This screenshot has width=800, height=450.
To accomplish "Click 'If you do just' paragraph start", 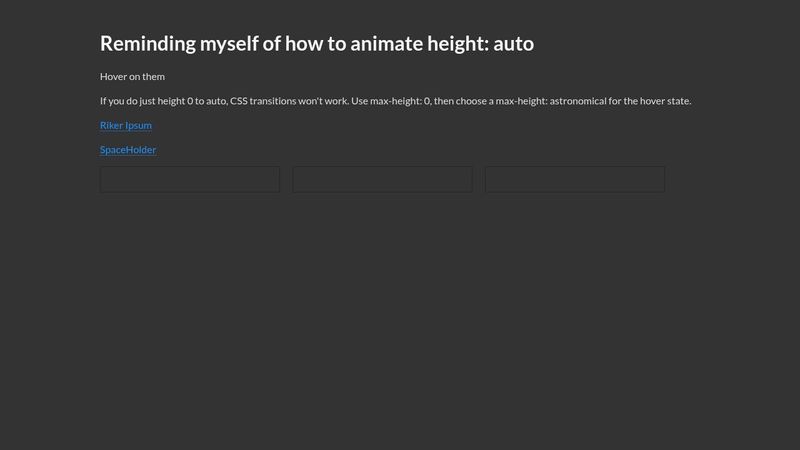I will 128,101.
